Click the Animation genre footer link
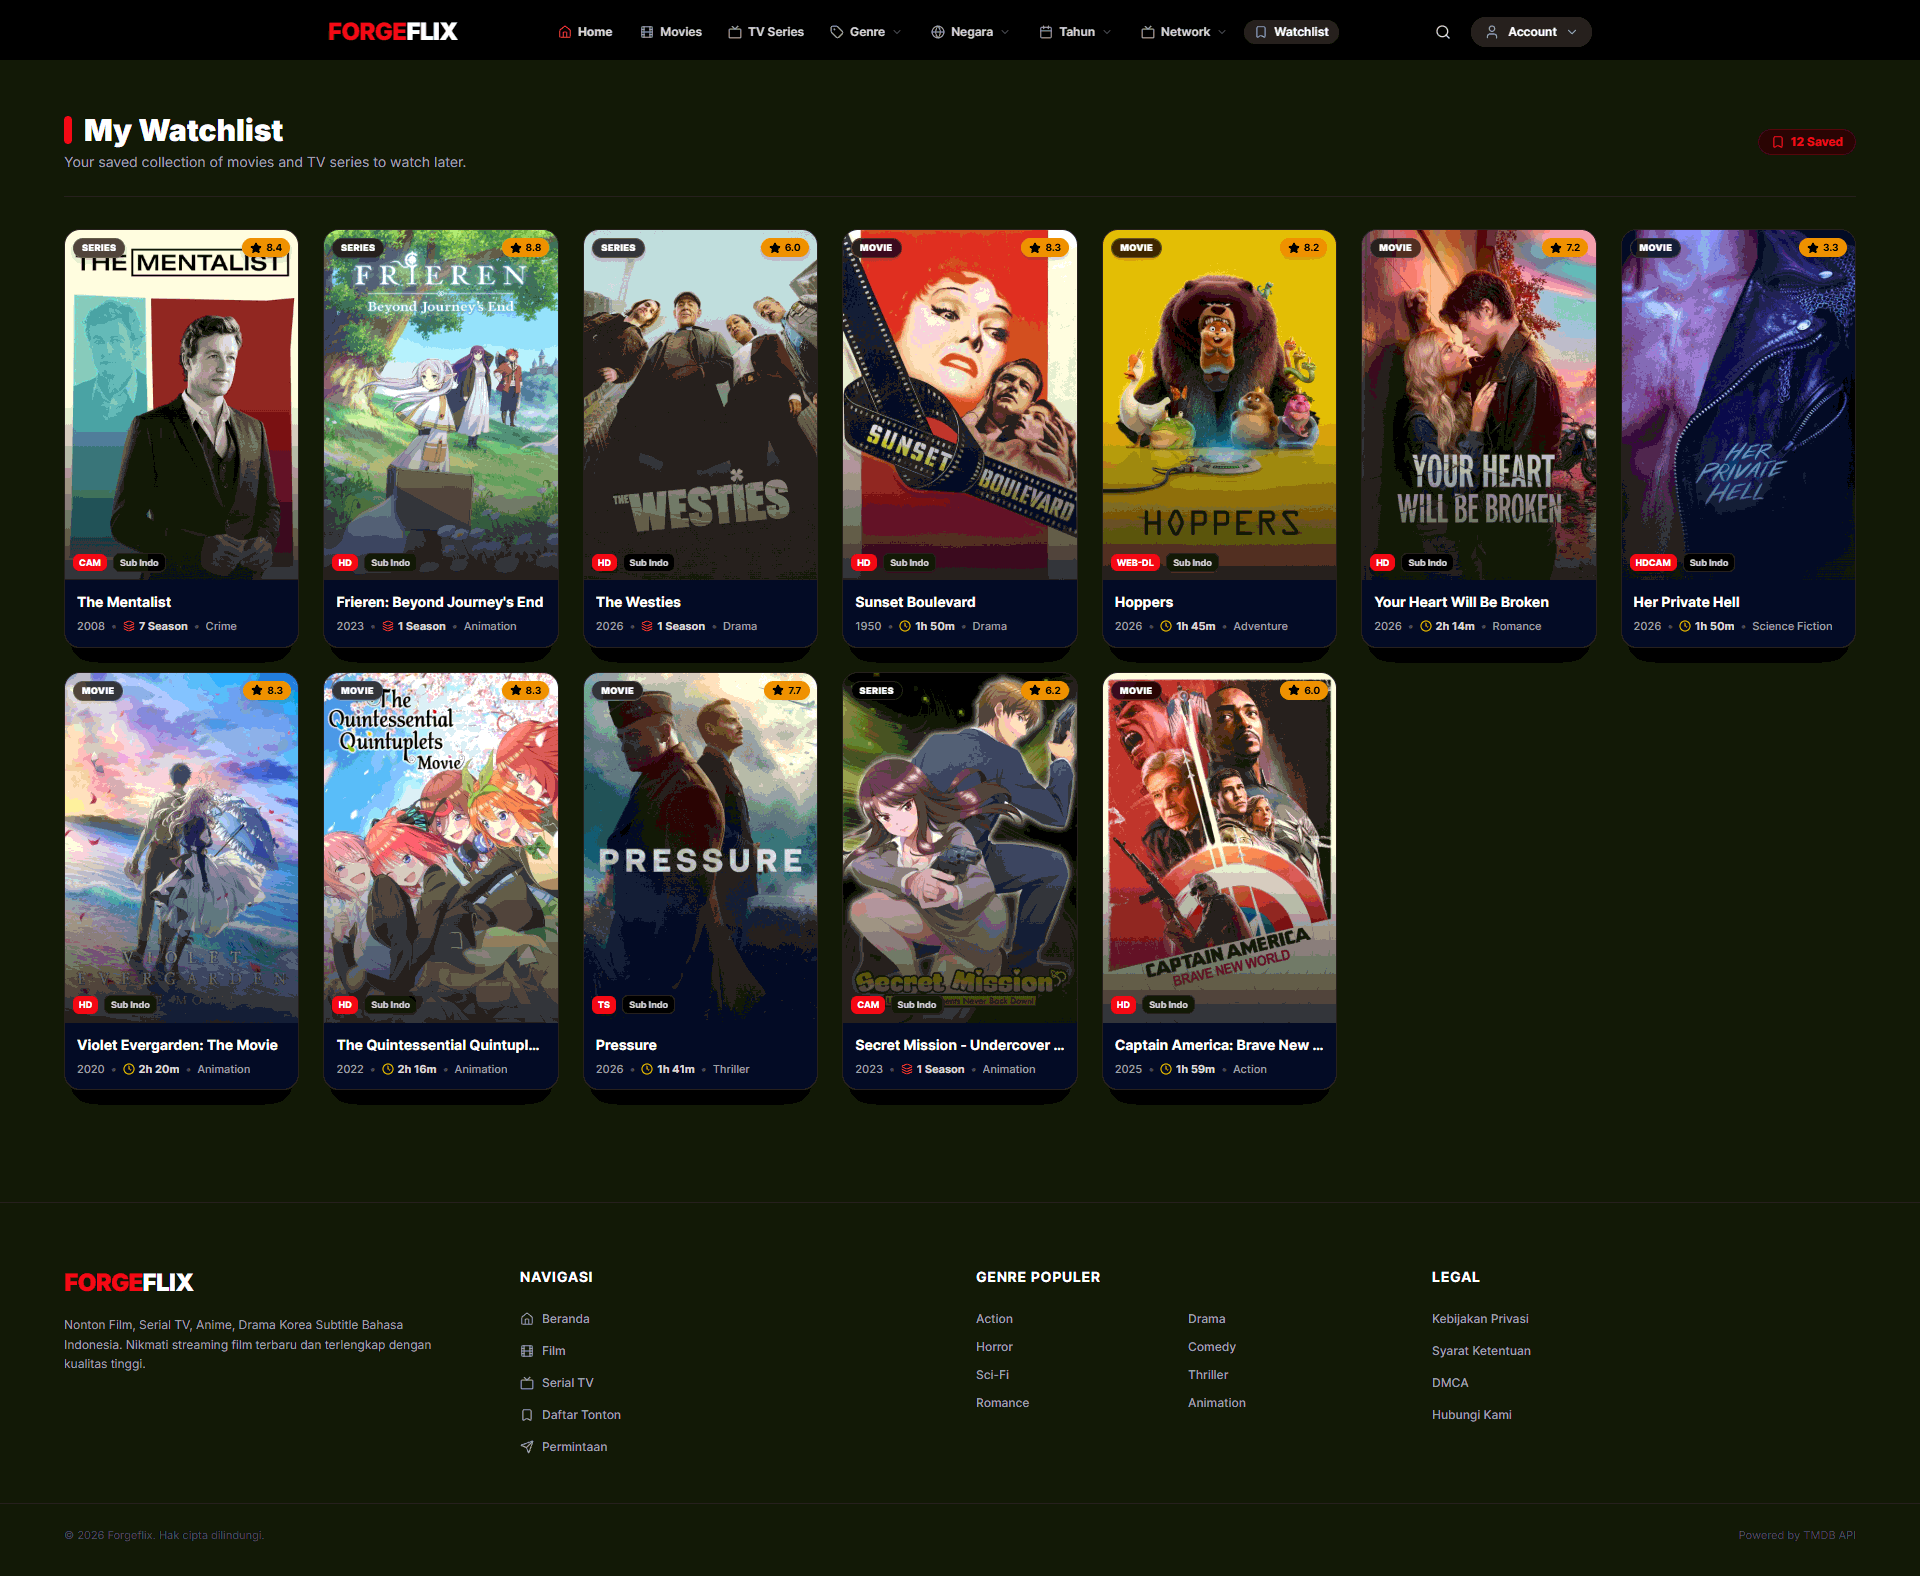The height and width of the screenshot is (1576, 1920). (1217, 1403)
